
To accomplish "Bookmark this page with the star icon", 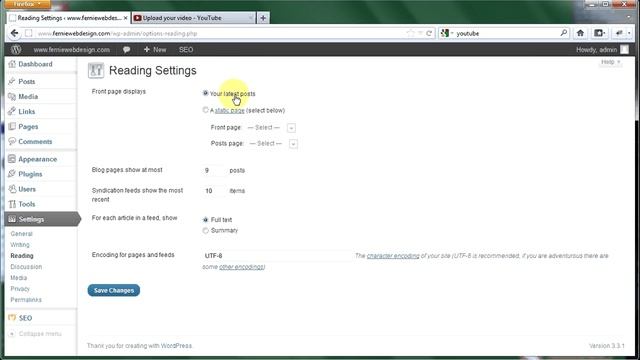I will (x=411, y=33).
